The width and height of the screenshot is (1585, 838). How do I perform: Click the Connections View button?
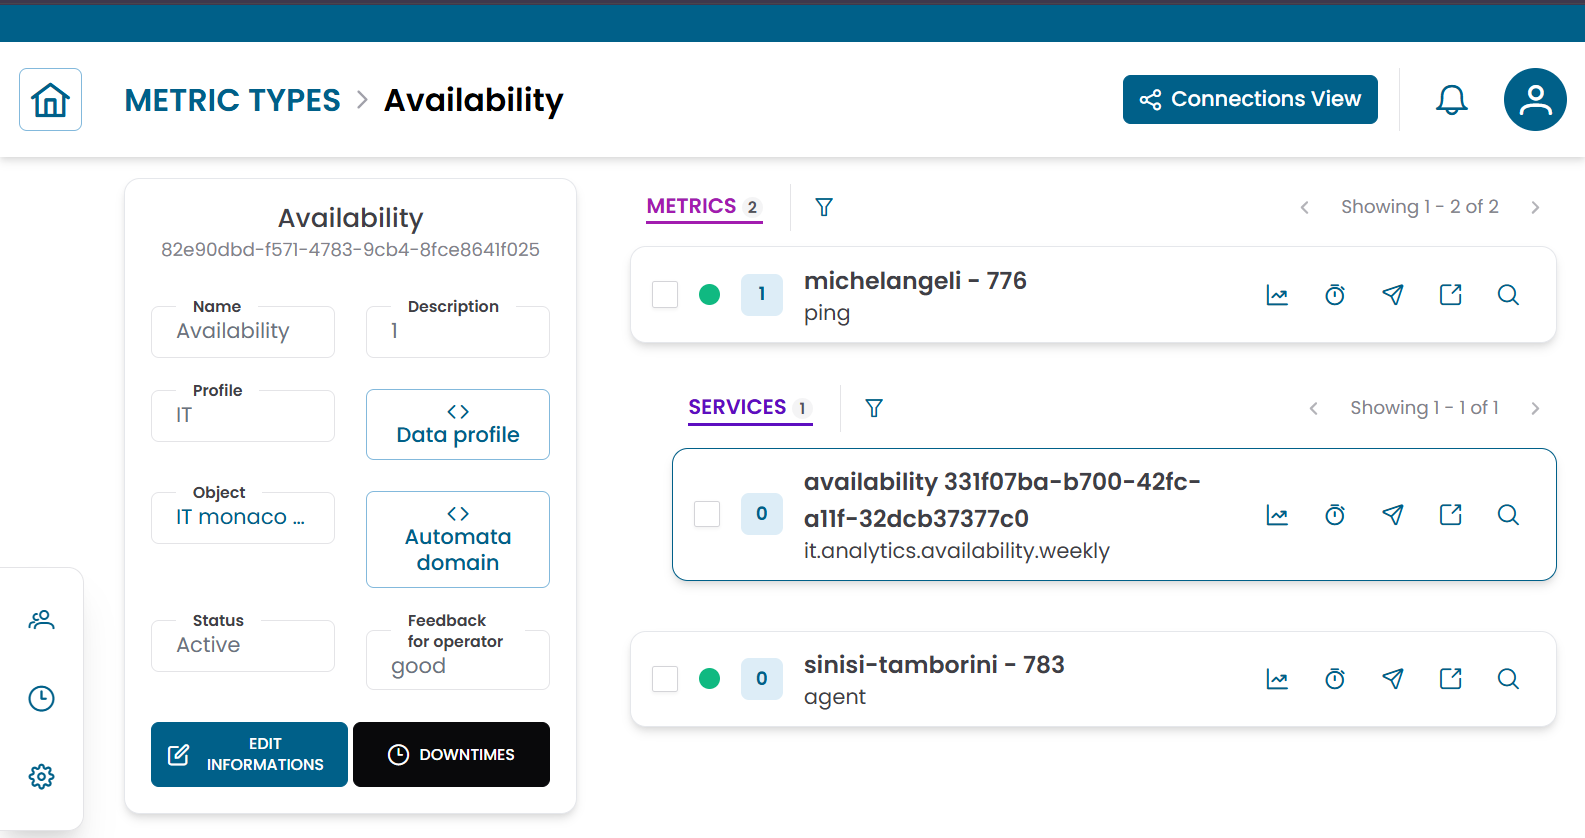tap(1249, 100)
